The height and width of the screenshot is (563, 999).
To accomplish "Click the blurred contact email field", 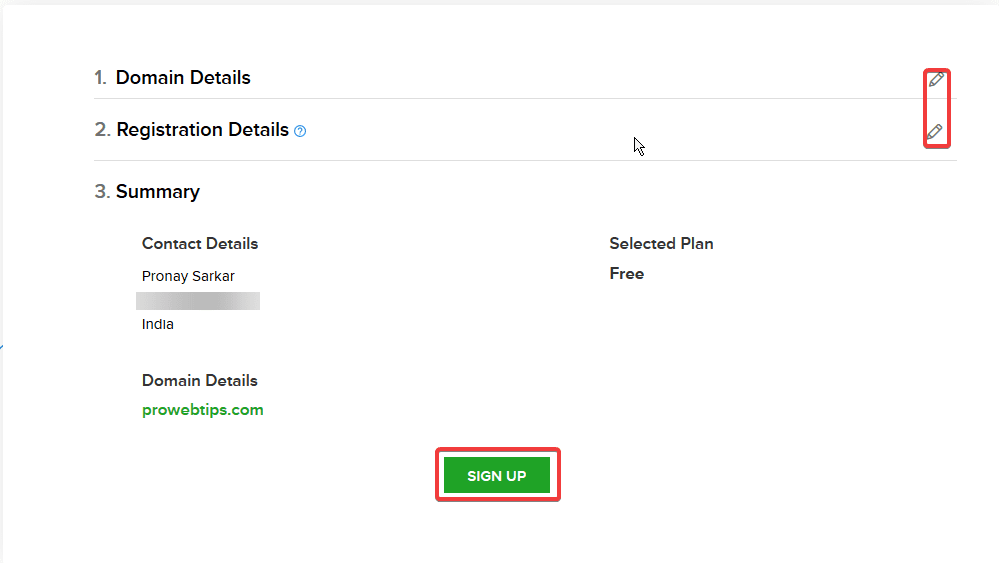I will pos(198,301).
